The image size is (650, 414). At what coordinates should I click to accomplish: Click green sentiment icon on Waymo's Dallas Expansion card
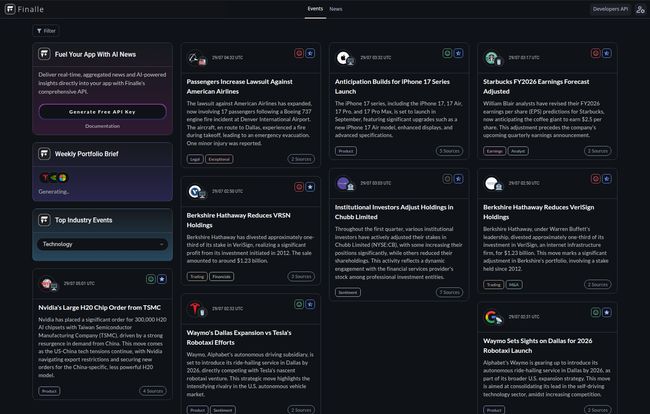point(299,304)
